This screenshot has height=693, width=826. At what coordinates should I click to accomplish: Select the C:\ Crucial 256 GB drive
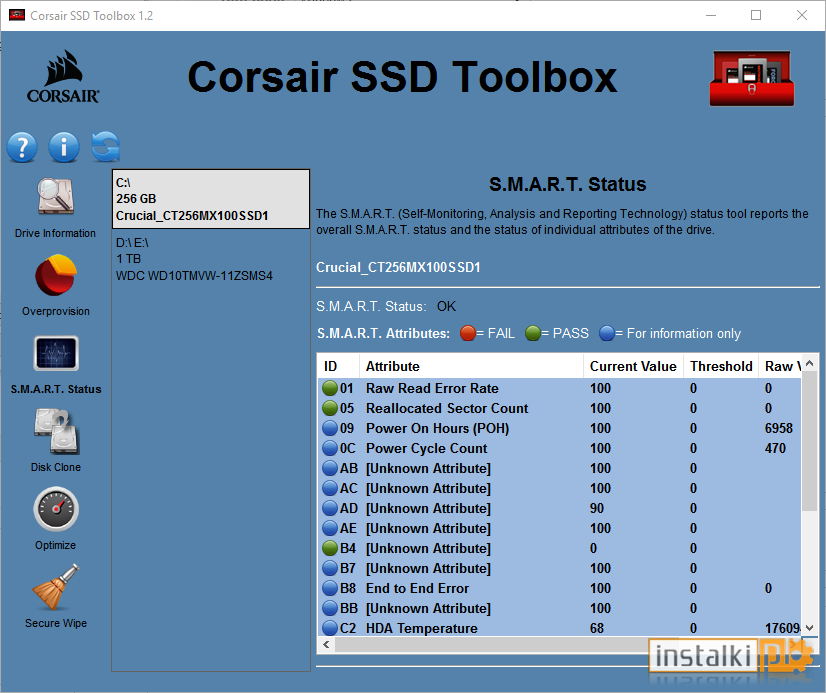click(211, 199)
